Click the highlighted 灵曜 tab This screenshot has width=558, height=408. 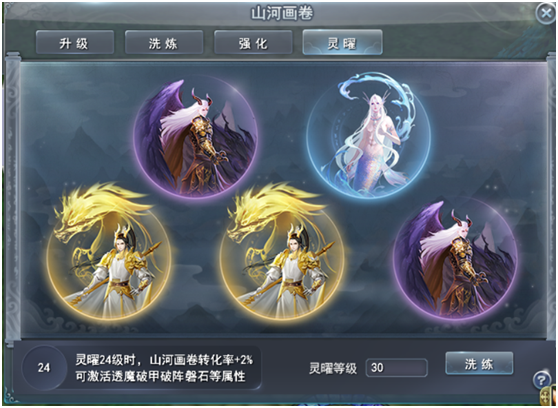pos(342,43)
